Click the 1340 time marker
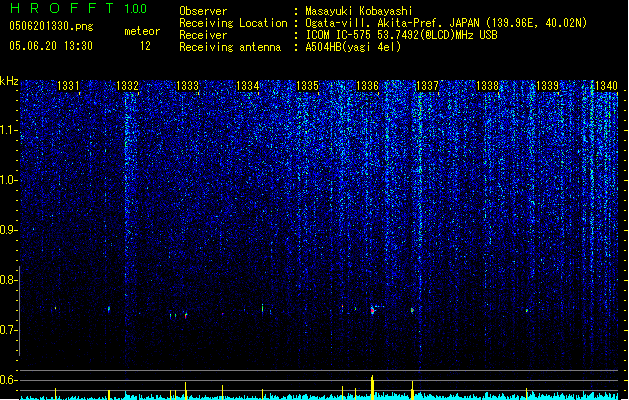This screenshot has height=400, width=629. pos(607,86)
